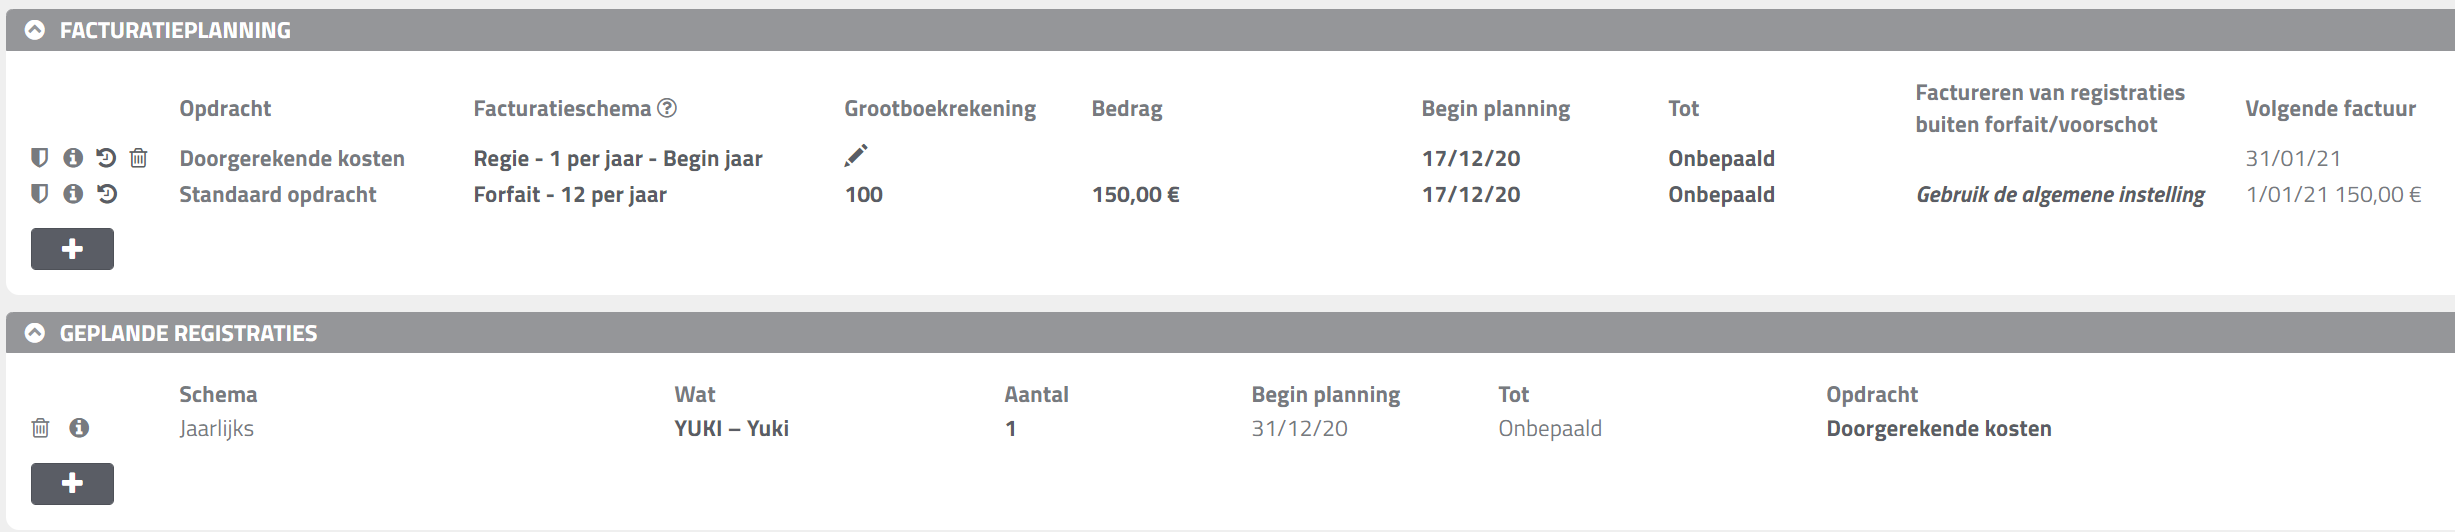Open the Standaard opdracht link
Screen dimensions: 2455x532
tap(278, 194)
